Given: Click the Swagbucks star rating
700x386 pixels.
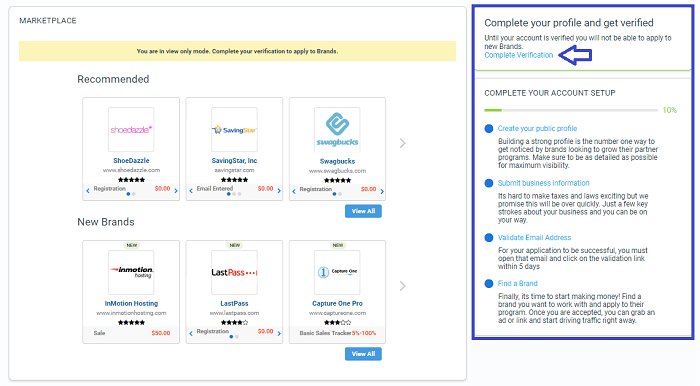Looking at the screenshot, I should tap(338, 180).
